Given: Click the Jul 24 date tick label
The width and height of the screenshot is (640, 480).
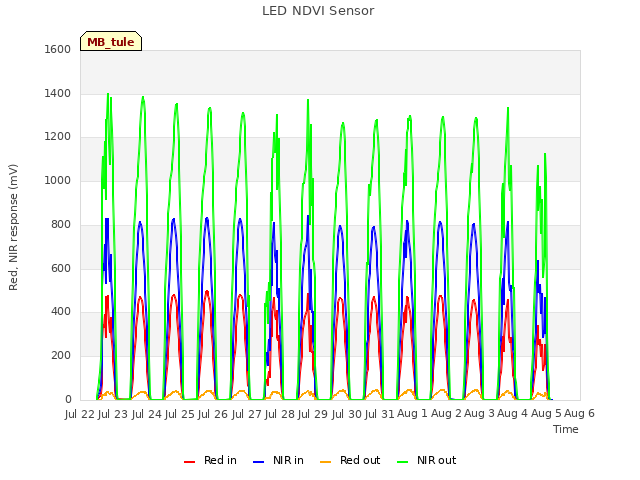Looking at the screenshot, I should pos(146,414).
